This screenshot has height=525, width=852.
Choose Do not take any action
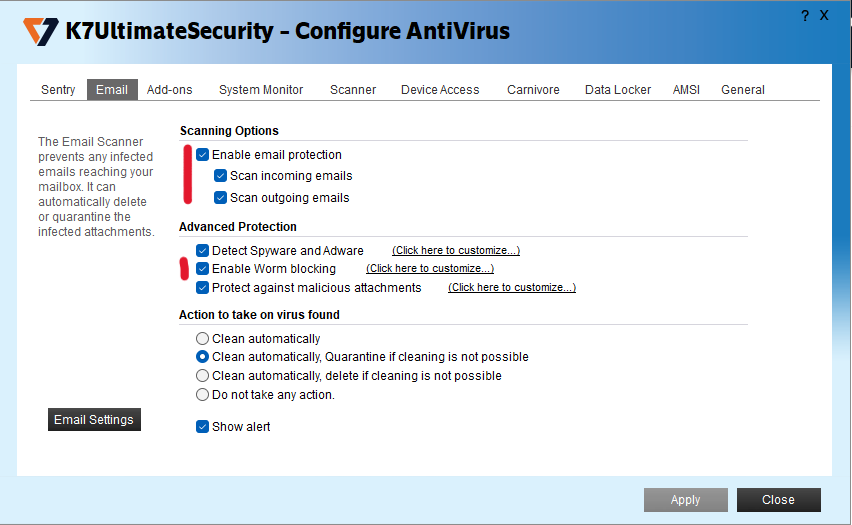tap(203, 395)
